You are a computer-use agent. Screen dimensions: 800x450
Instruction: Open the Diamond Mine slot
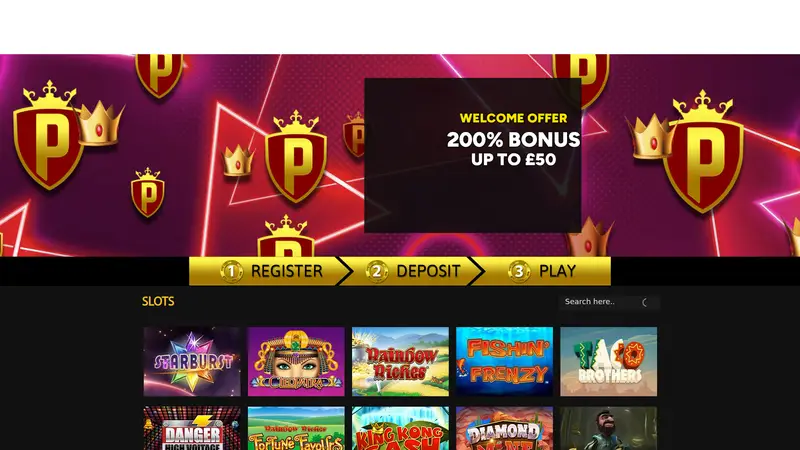(x=504, y=428)
